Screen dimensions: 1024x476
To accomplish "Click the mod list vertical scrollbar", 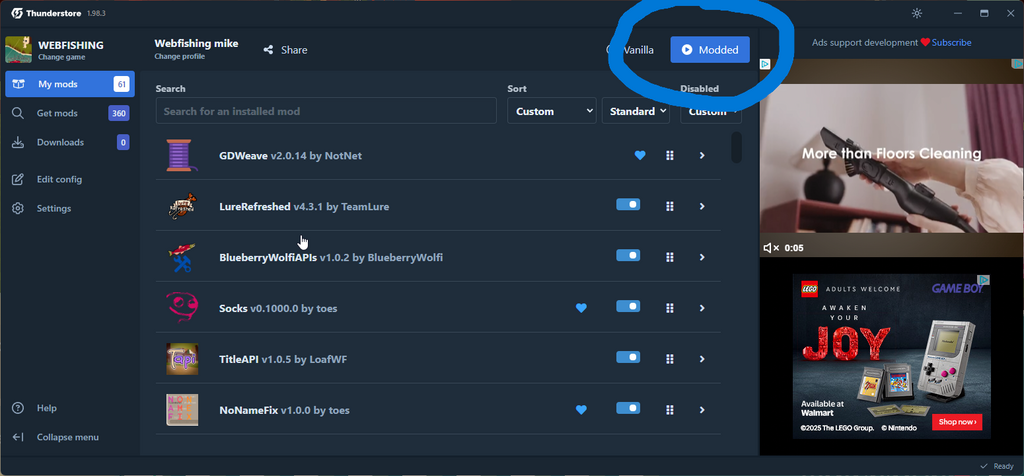I will 737,147.
